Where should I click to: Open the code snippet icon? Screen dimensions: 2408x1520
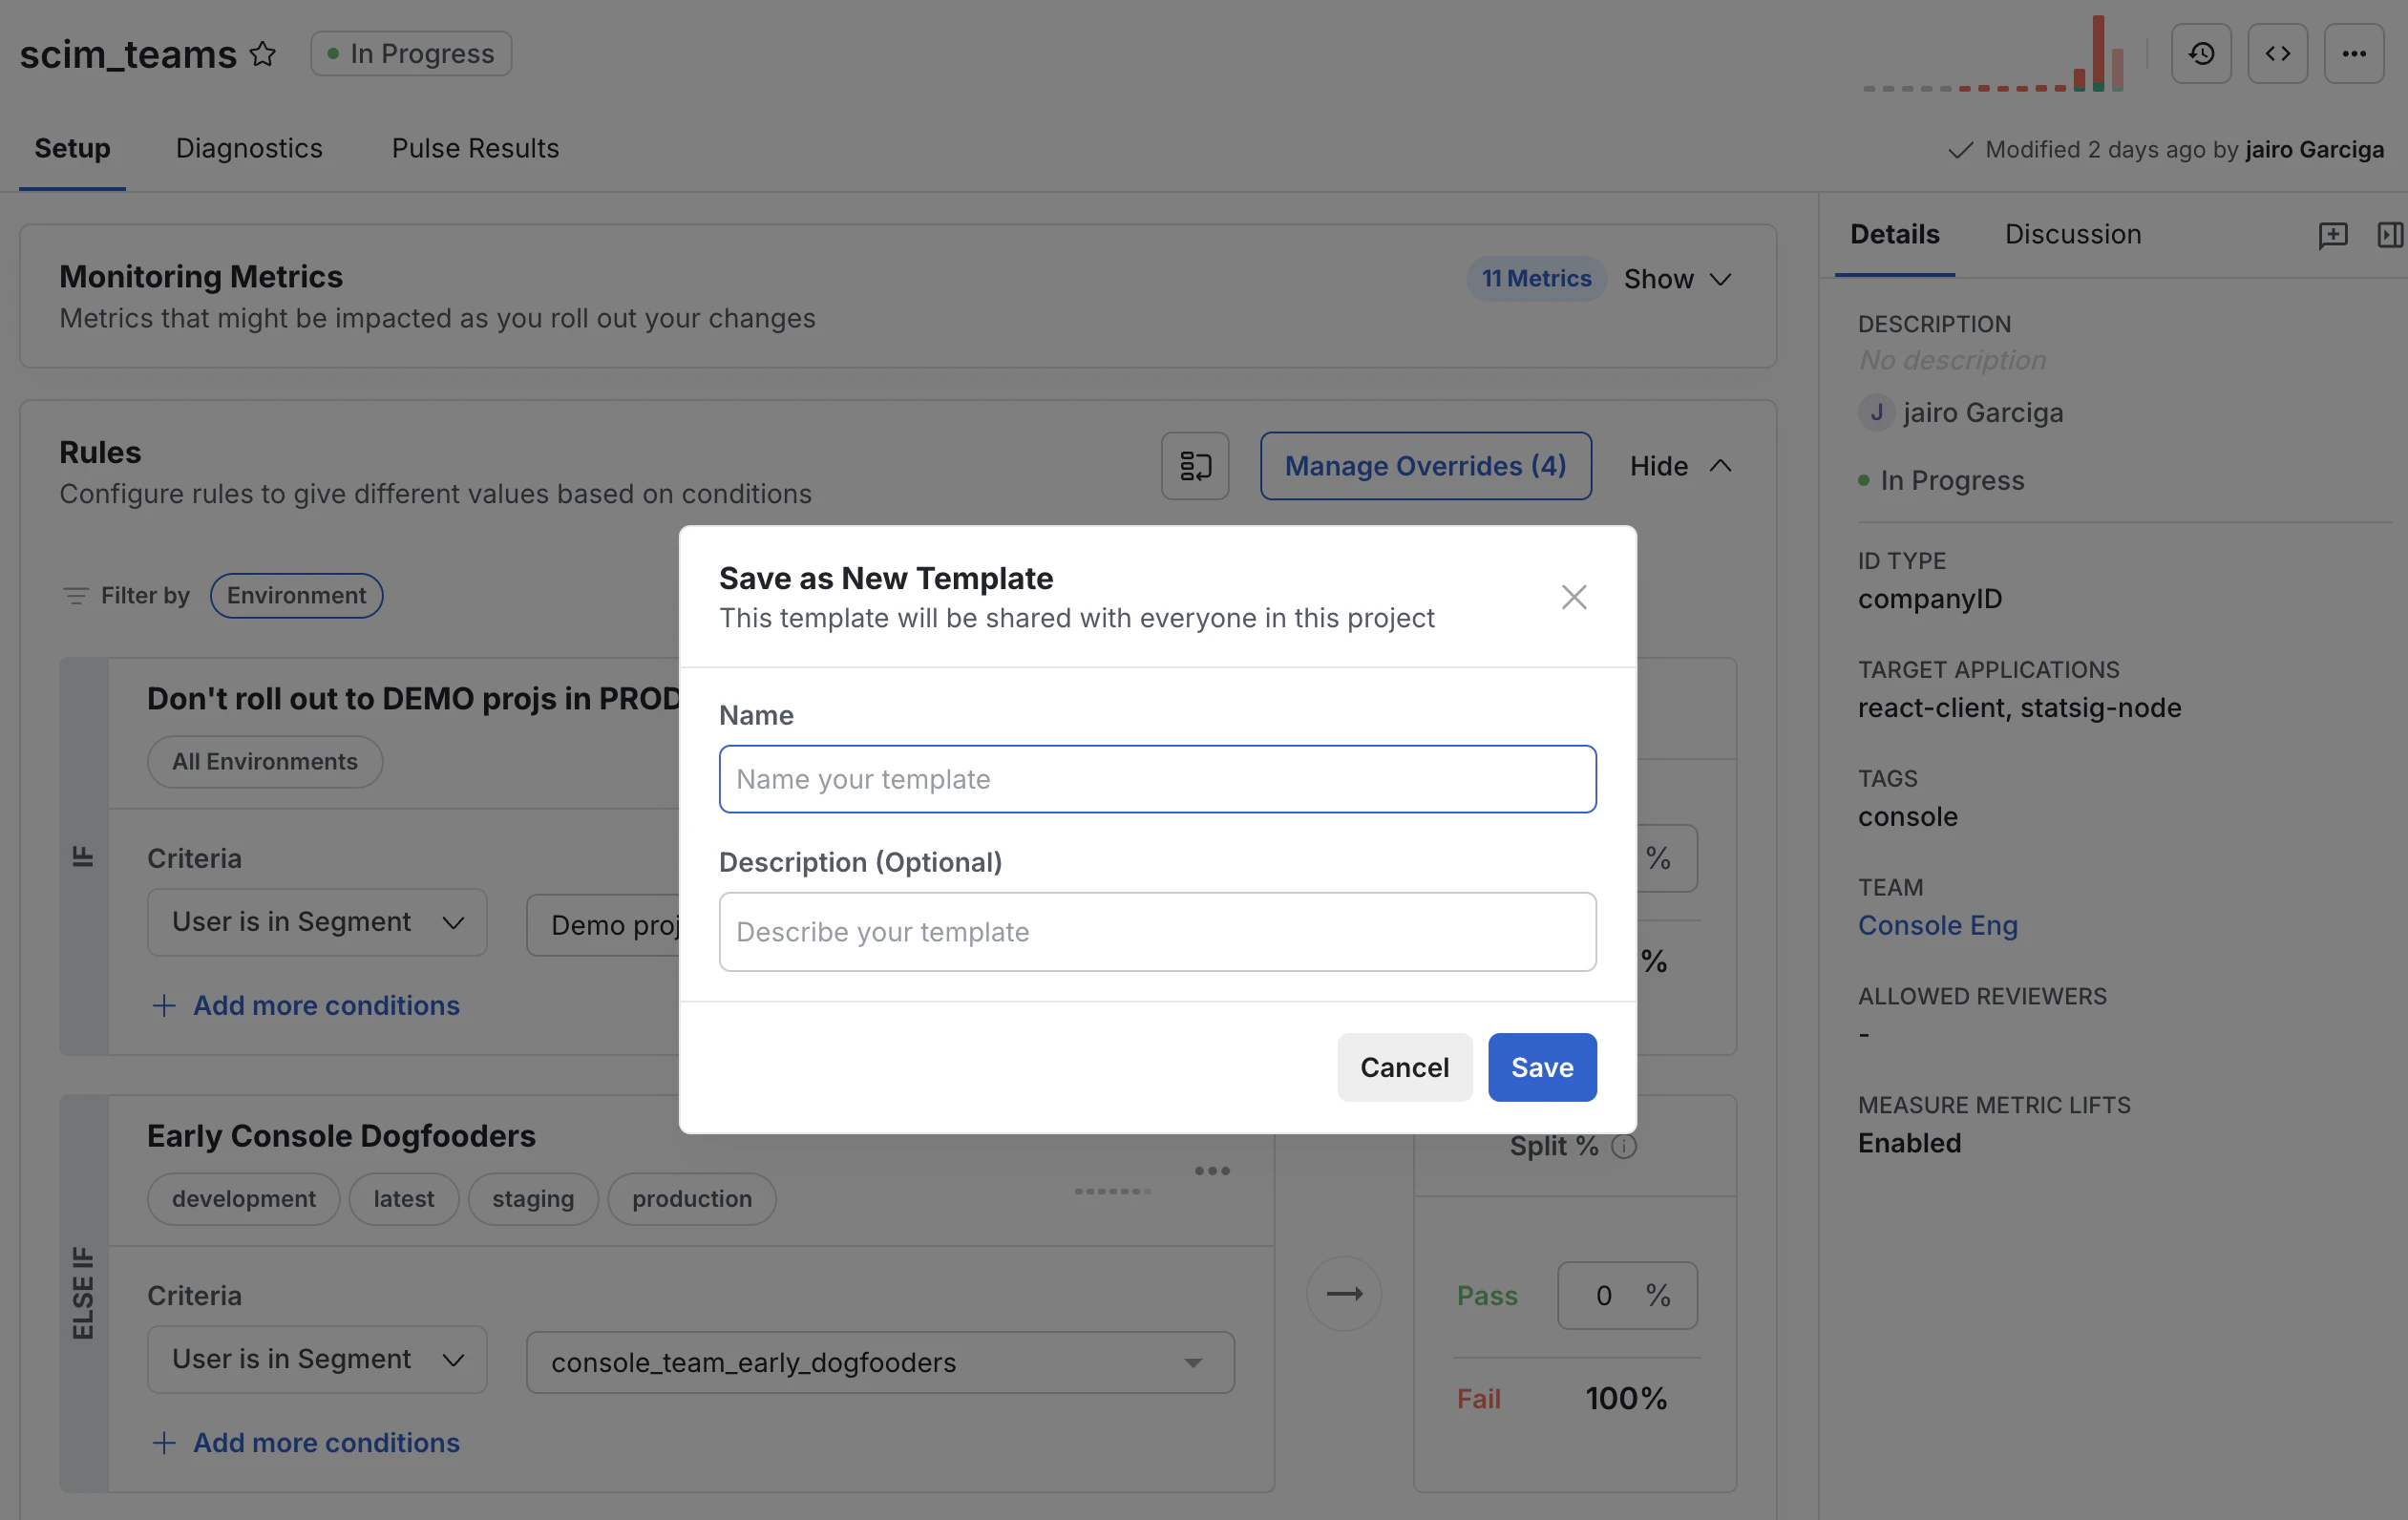2277,54
